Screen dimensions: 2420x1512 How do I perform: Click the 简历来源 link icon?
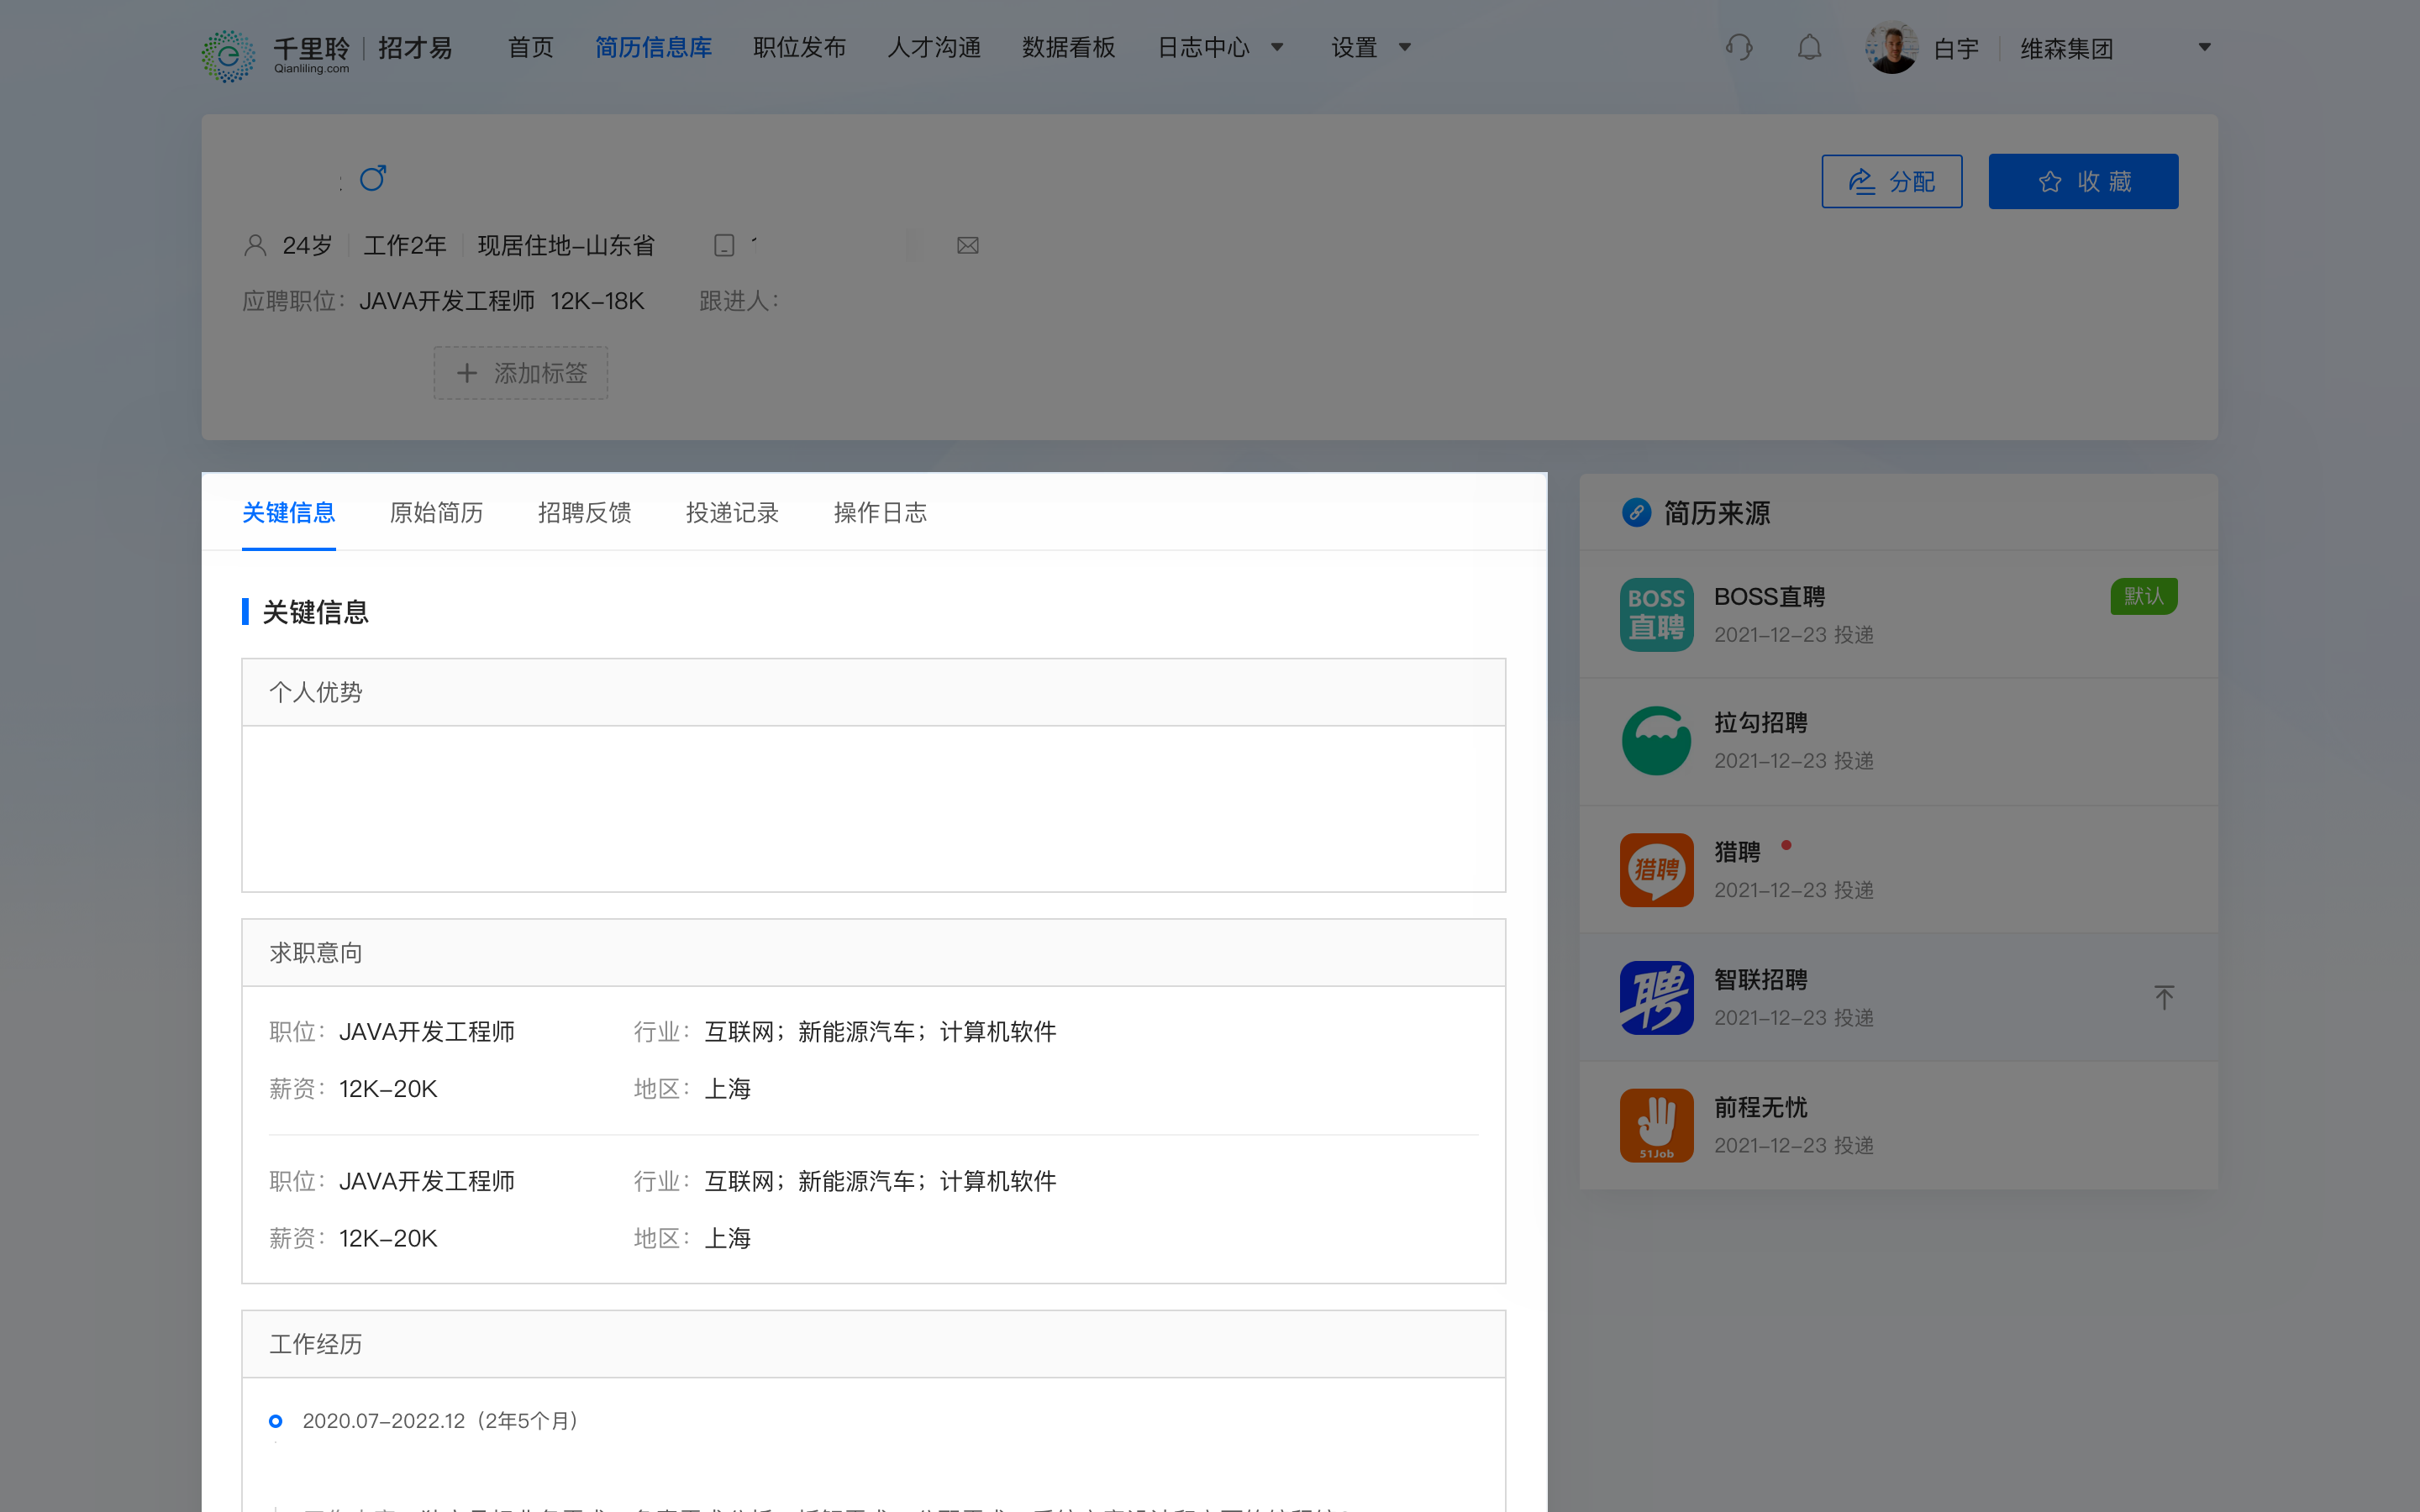[1636, 513]
